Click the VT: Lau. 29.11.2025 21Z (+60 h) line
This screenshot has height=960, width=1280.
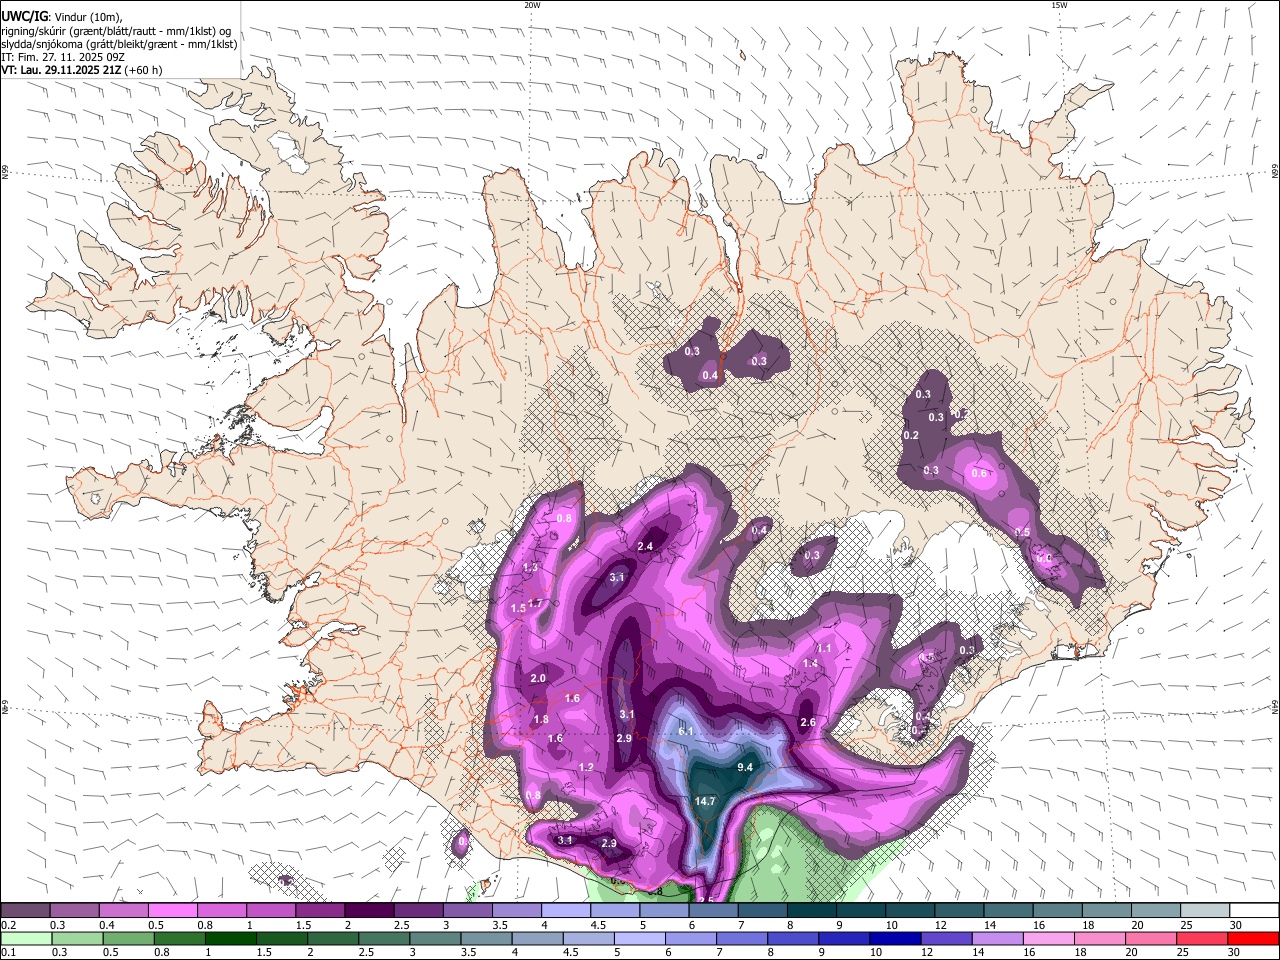coord(82,70)
